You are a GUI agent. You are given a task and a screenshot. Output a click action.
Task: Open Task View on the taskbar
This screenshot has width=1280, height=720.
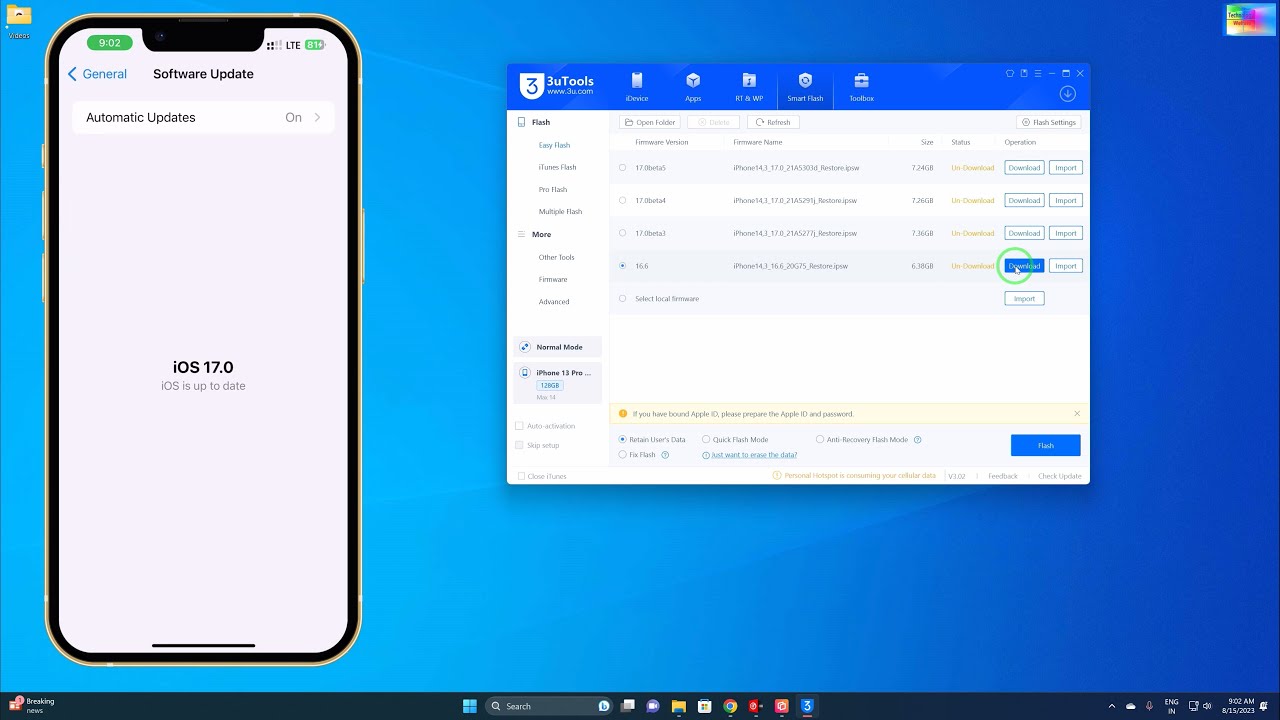click(x=626, y=706)
